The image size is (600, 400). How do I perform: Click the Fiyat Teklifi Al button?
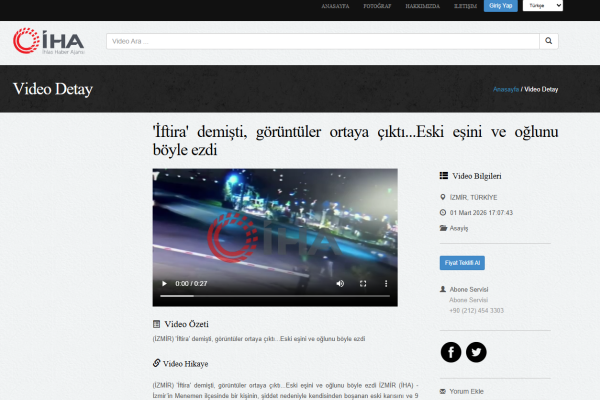(x=462, y=263)
